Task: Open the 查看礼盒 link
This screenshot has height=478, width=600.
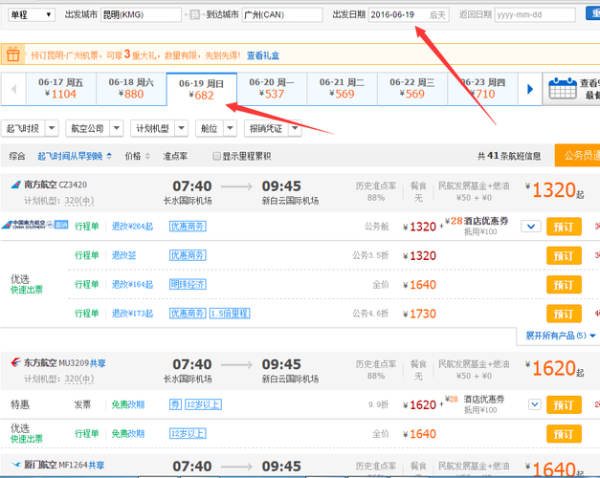Action: (x=263, y=55)
